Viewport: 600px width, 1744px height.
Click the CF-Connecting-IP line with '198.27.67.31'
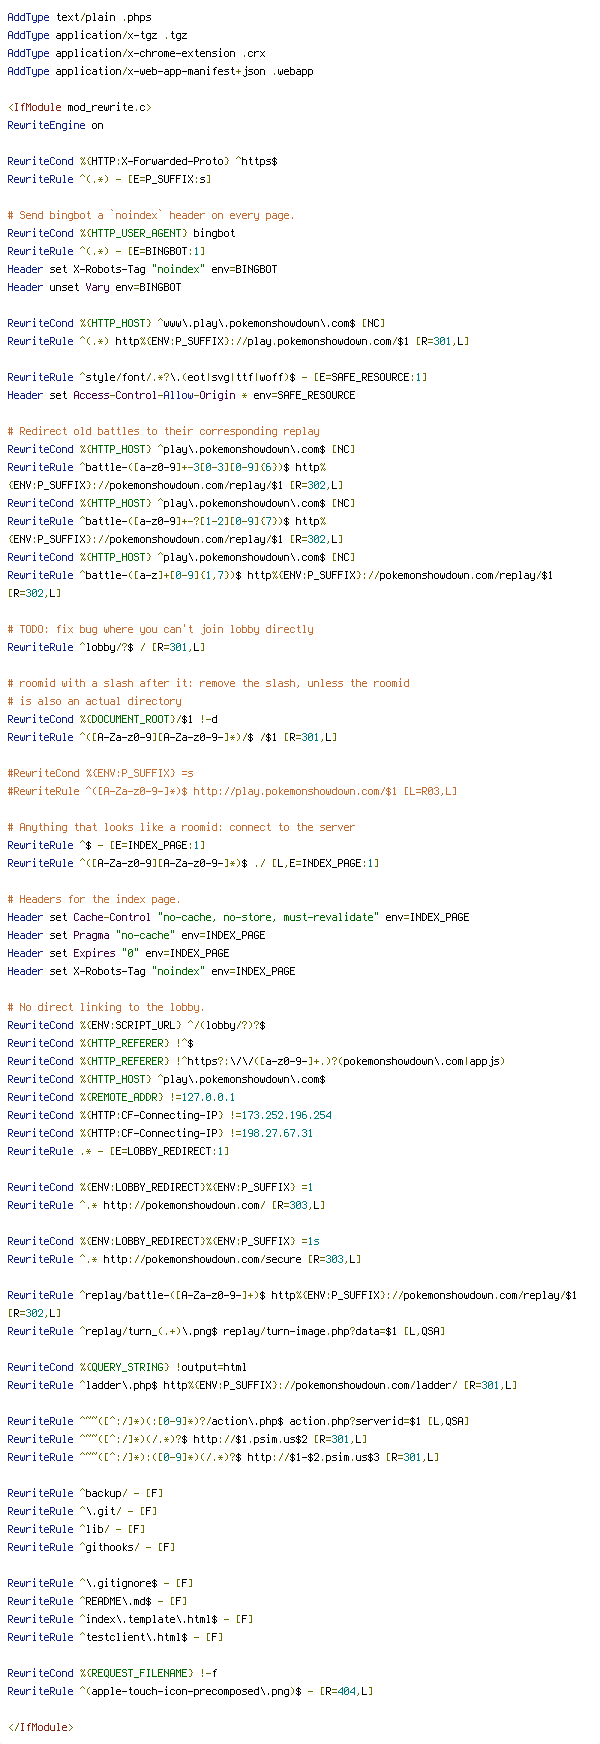[x=160, y=1134]
